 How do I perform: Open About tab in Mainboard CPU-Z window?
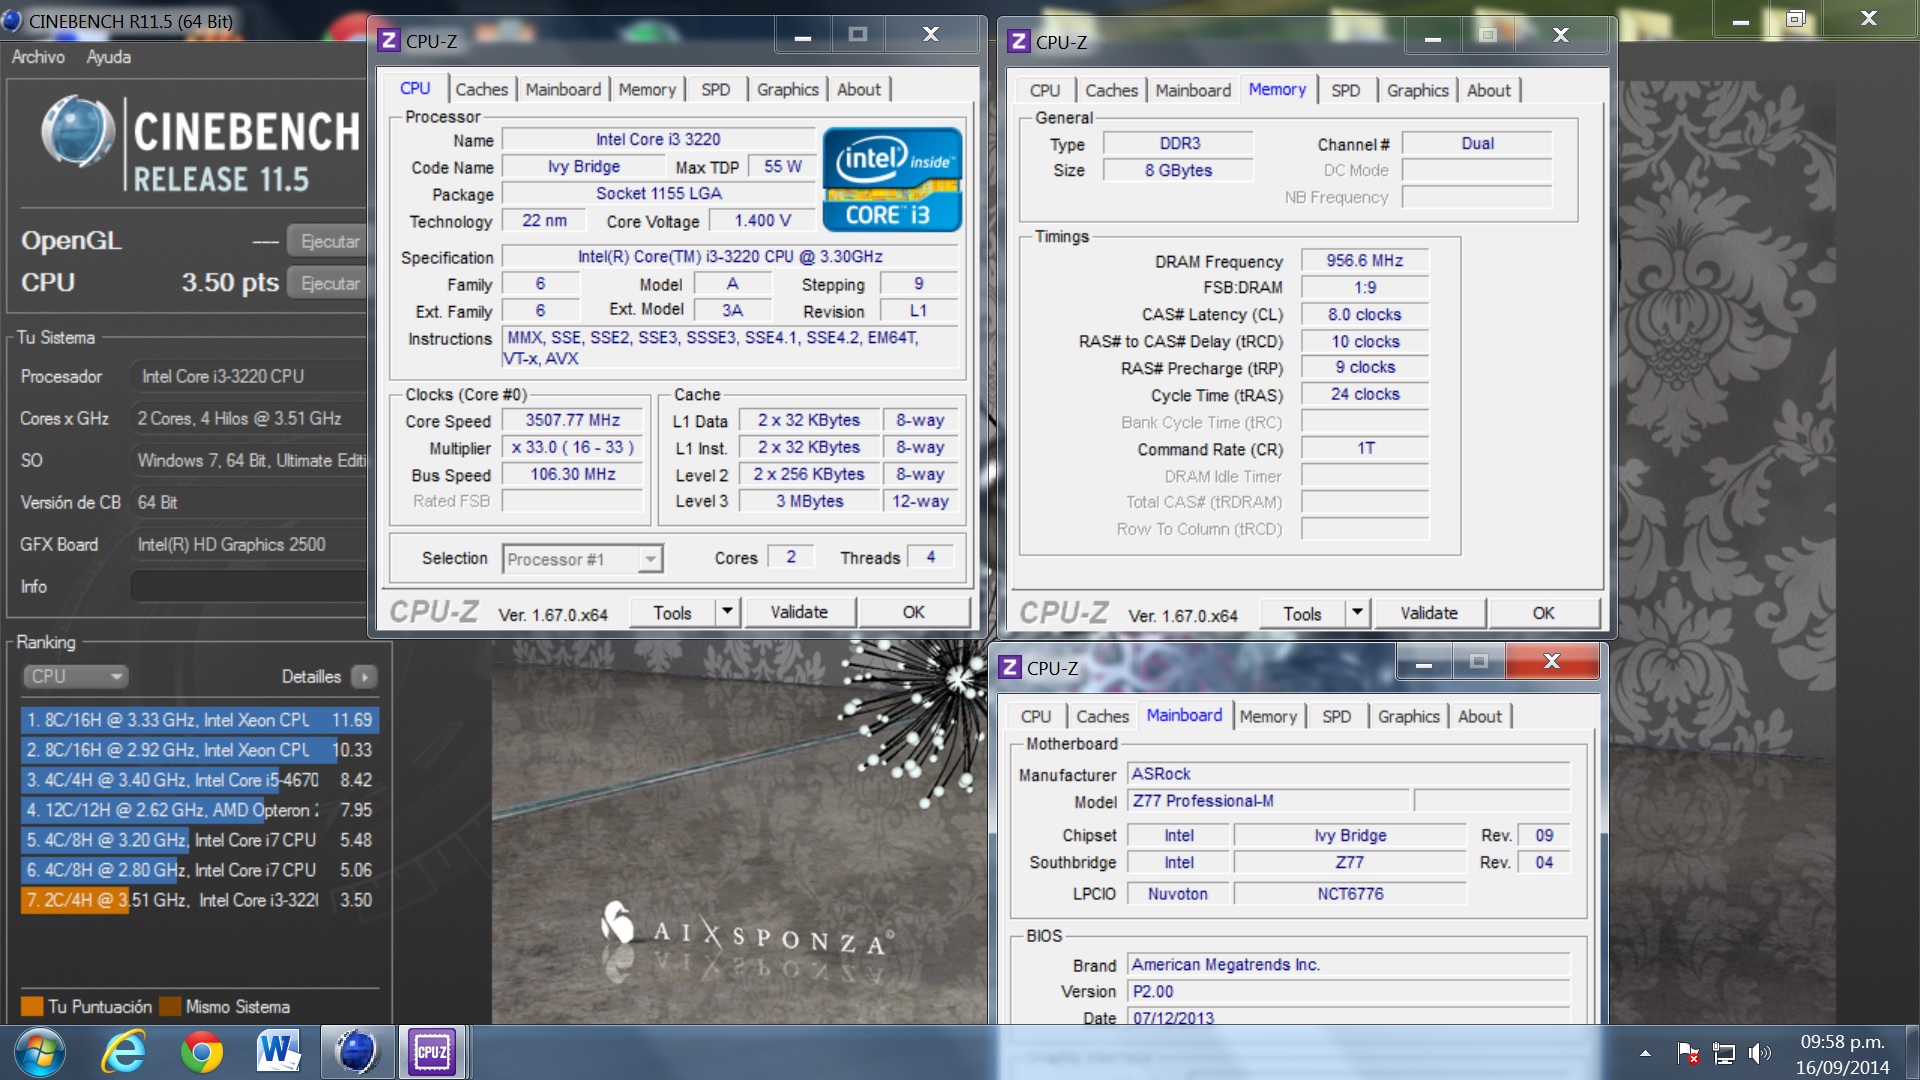pyautogui.click(x=1480, y=716)
